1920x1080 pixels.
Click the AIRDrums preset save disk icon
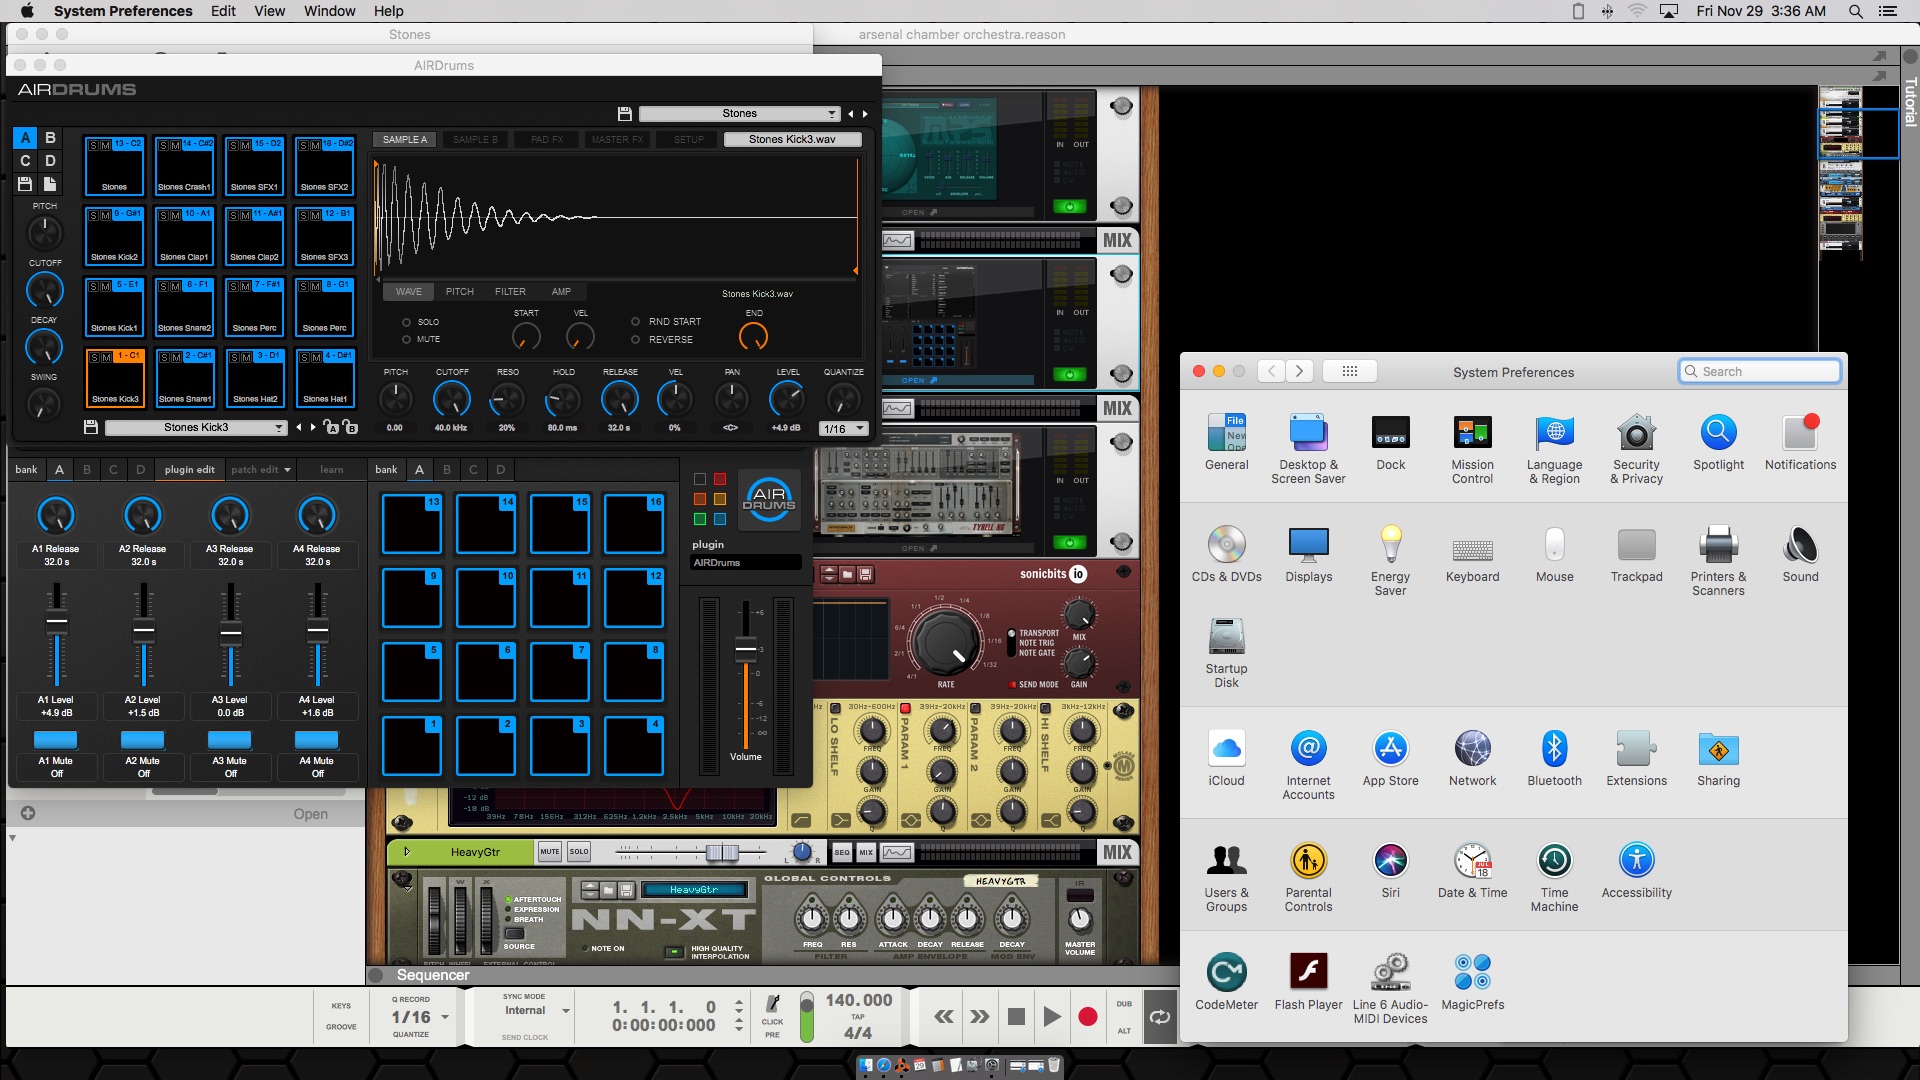(624, 114)
